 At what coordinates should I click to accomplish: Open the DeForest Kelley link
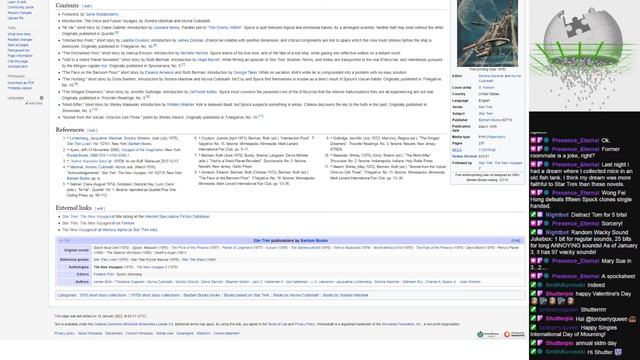[x=203, y=92]
